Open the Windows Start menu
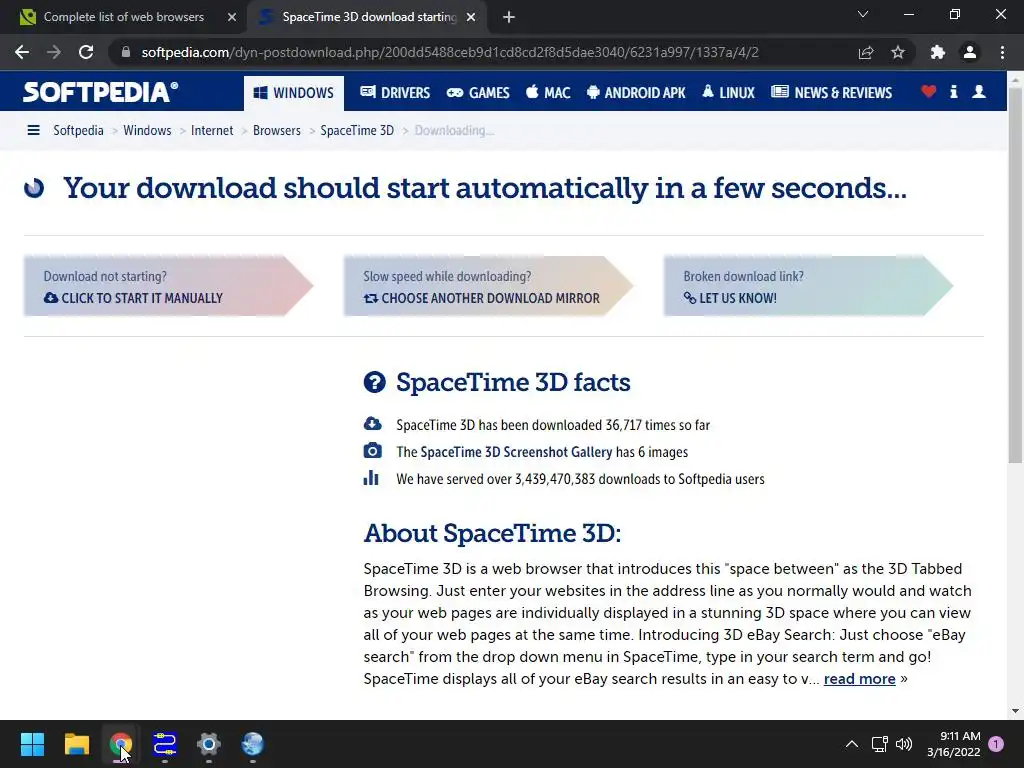The image size is (1024, 768). (x=32, y=744)
